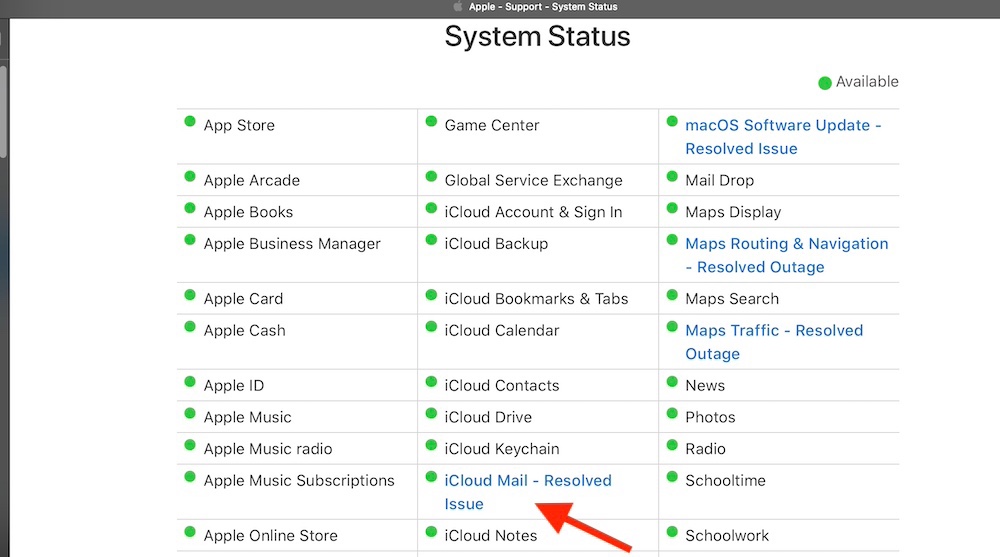This screenshot has width=1000, height=557.
Task: Click the green status dot beside Apple ID
Action: click(189, 382)
